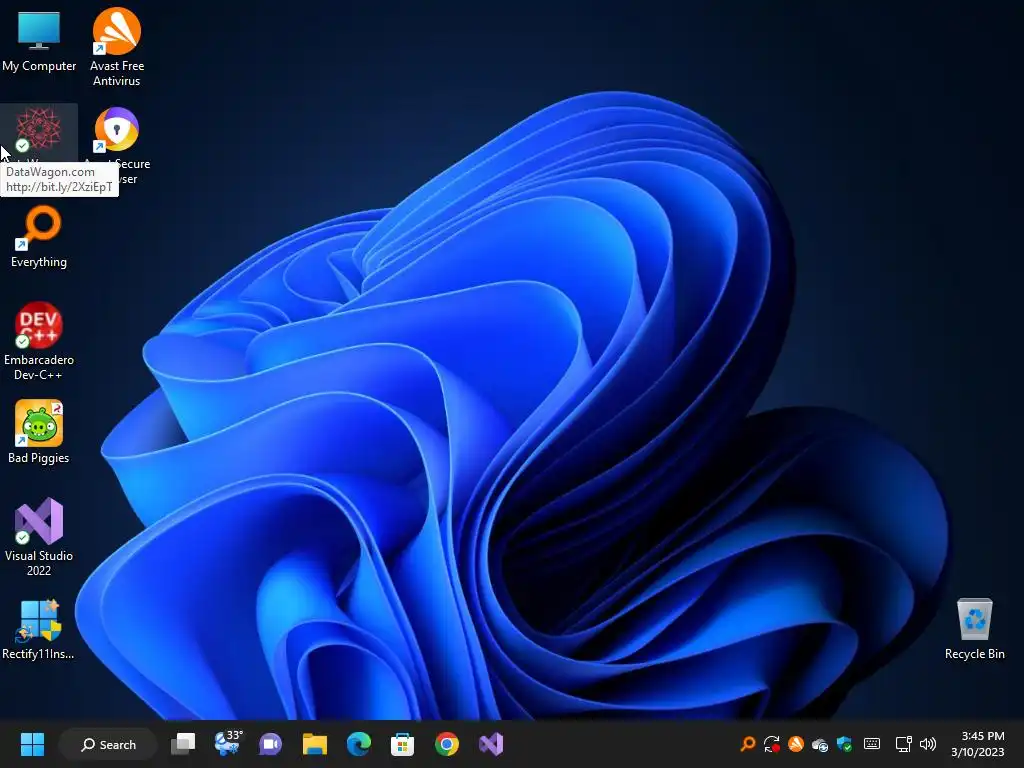Click the OneDrive cloud sync tray icon

820,744
